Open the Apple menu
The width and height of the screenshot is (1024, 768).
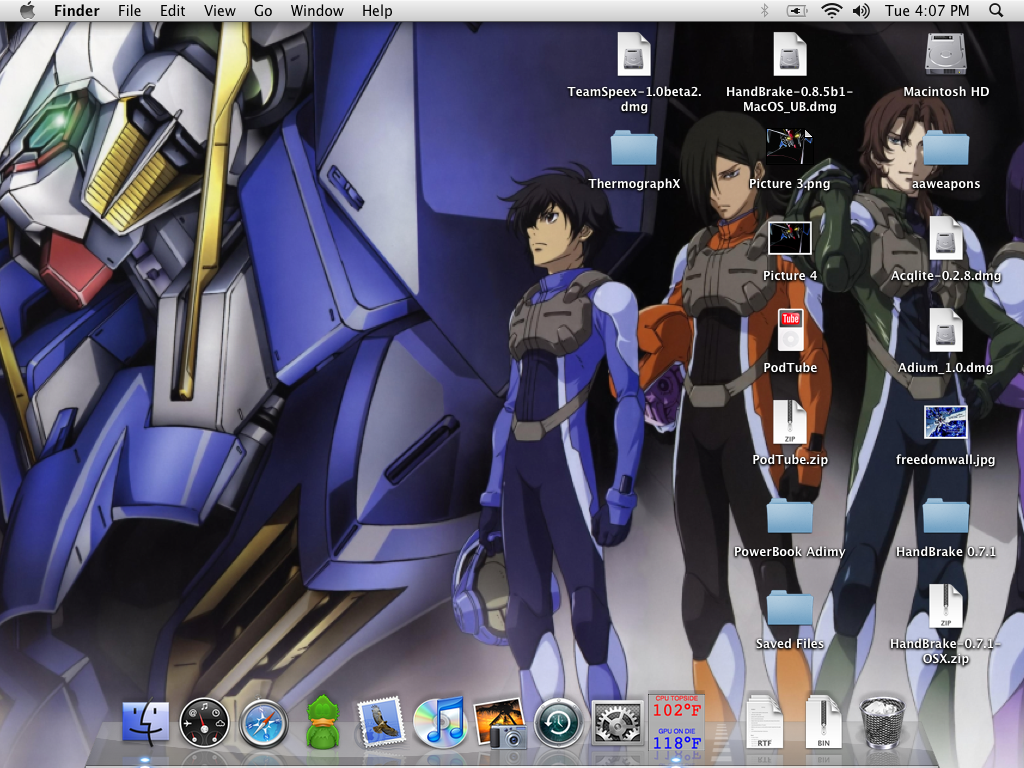[x=27, y=10]
